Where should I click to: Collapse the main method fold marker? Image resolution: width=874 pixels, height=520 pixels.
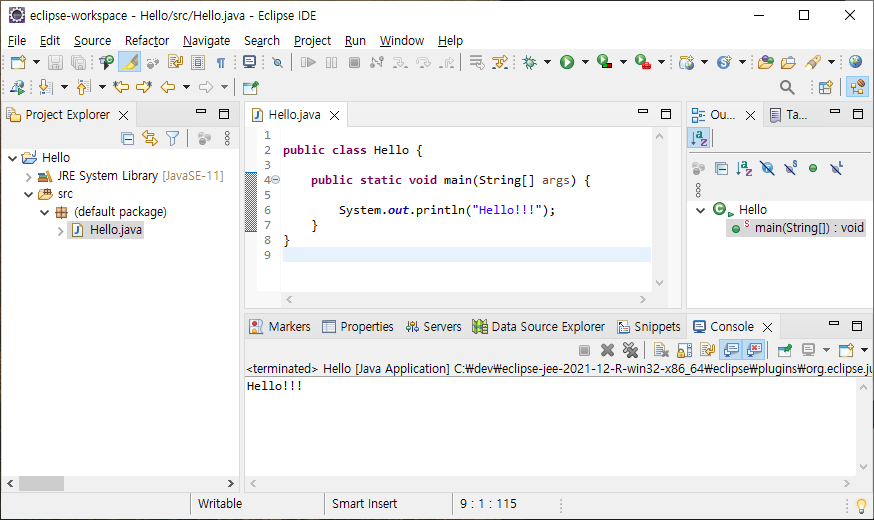pos(275,180)
